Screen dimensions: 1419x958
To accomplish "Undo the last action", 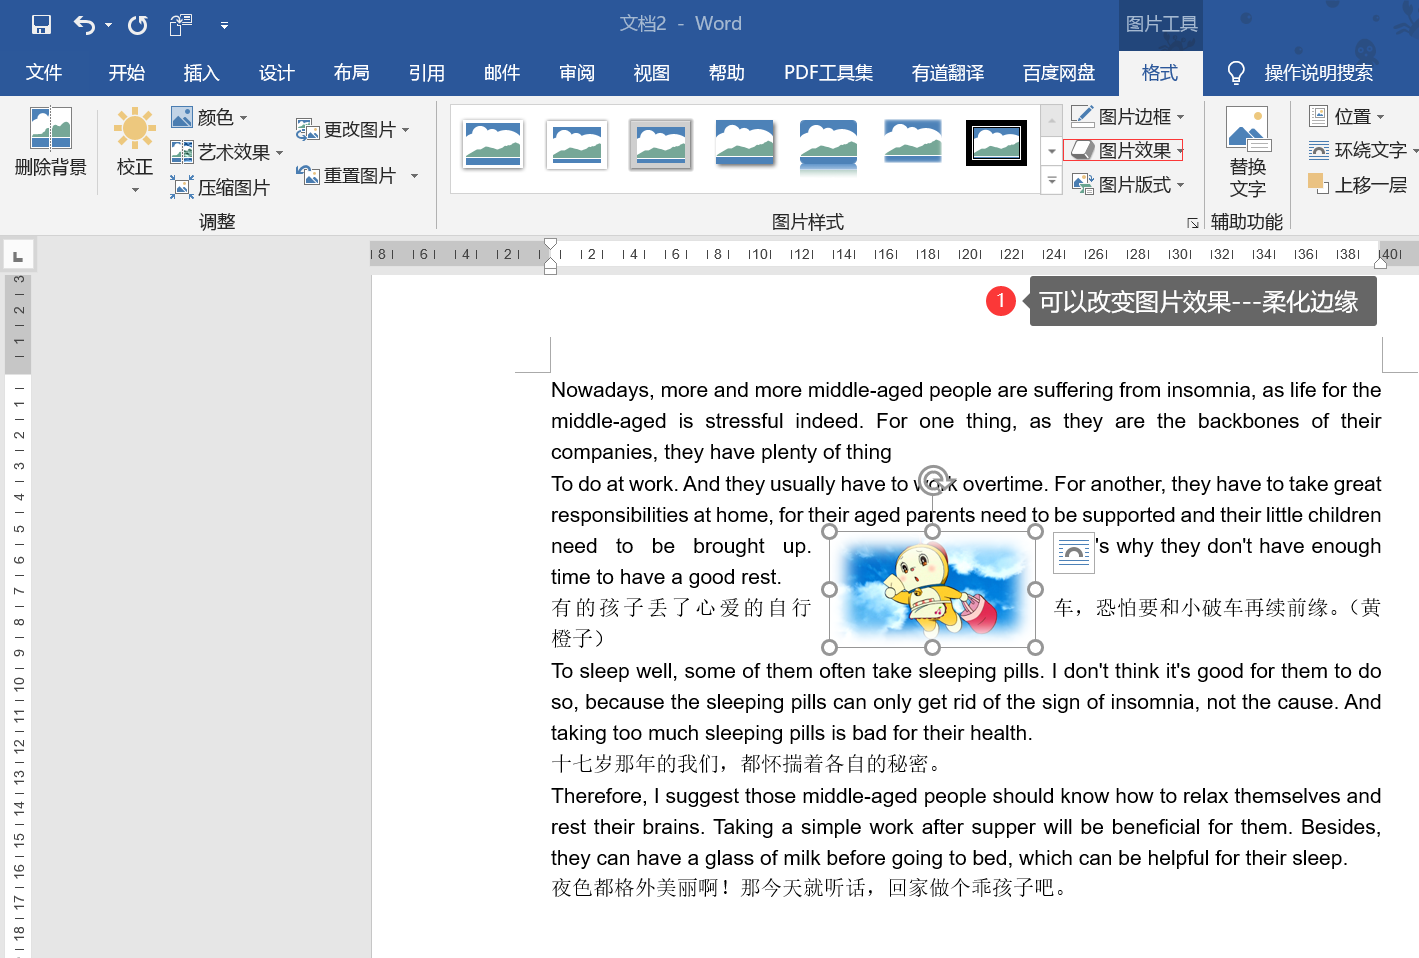I will [x=85, y=24].
